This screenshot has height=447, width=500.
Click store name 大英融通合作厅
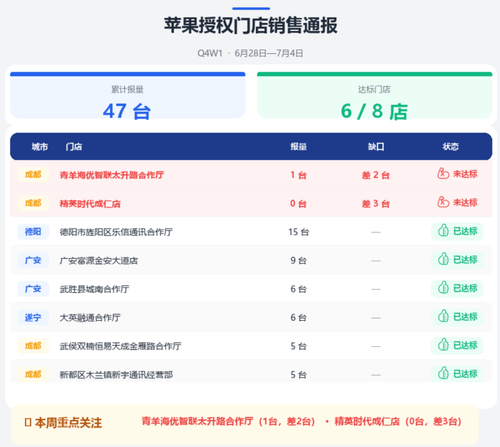tap(90, 318)
